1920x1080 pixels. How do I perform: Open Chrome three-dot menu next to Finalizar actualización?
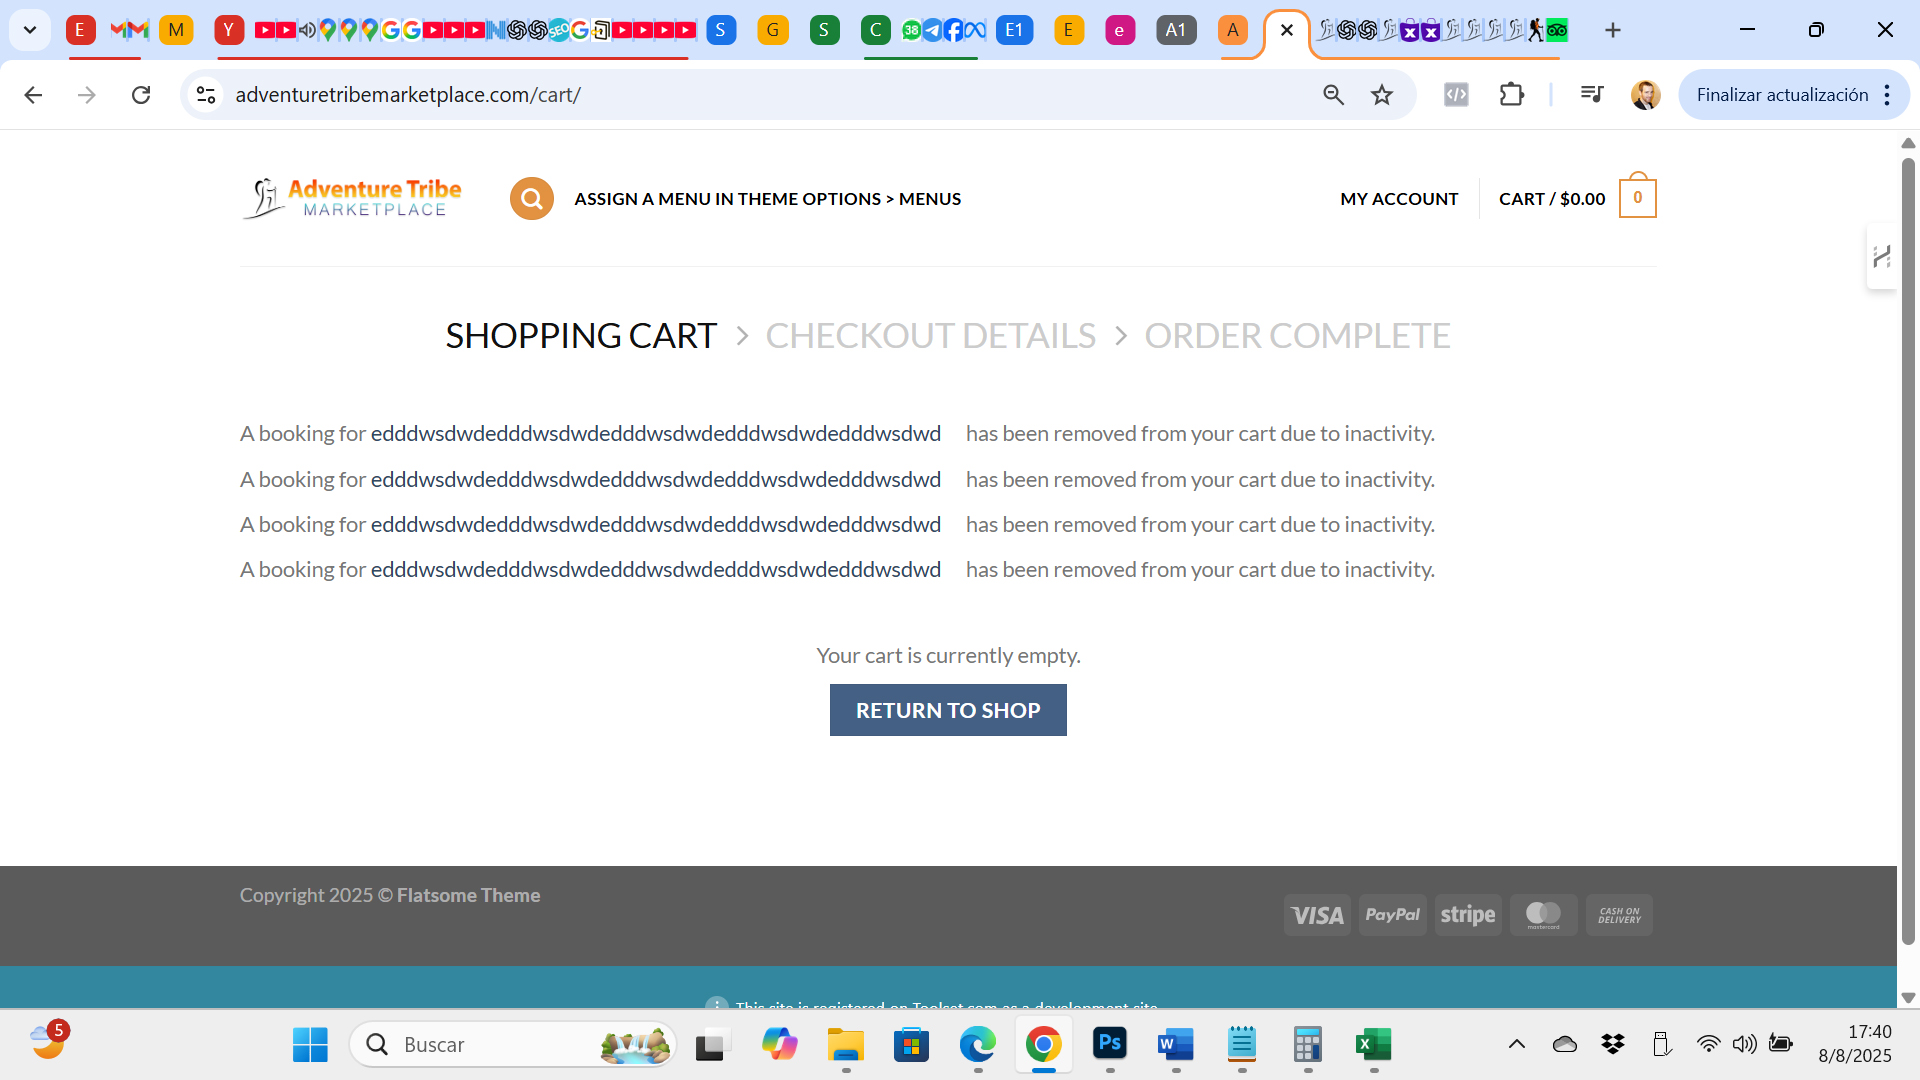tap(1887, 95)
